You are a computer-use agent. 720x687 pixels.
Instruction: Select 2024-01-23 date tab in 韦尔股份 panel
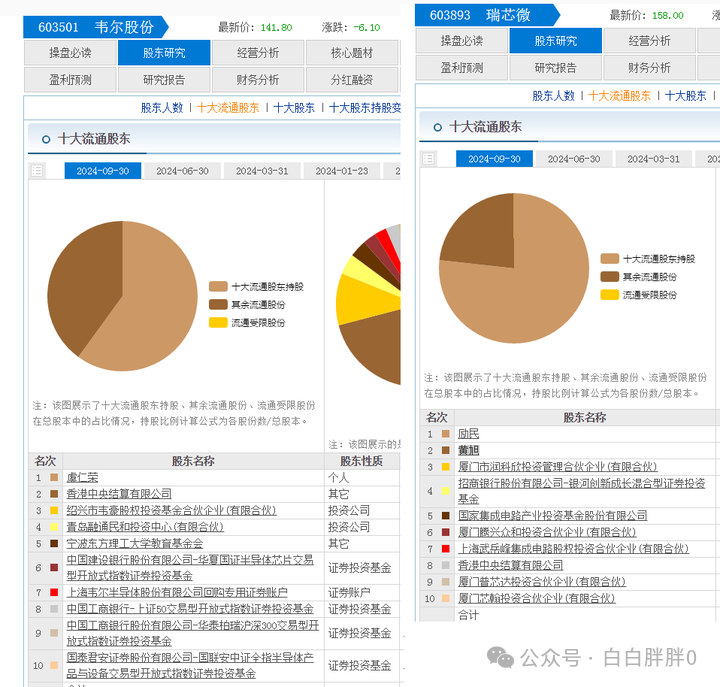click(x=342, y=171)
